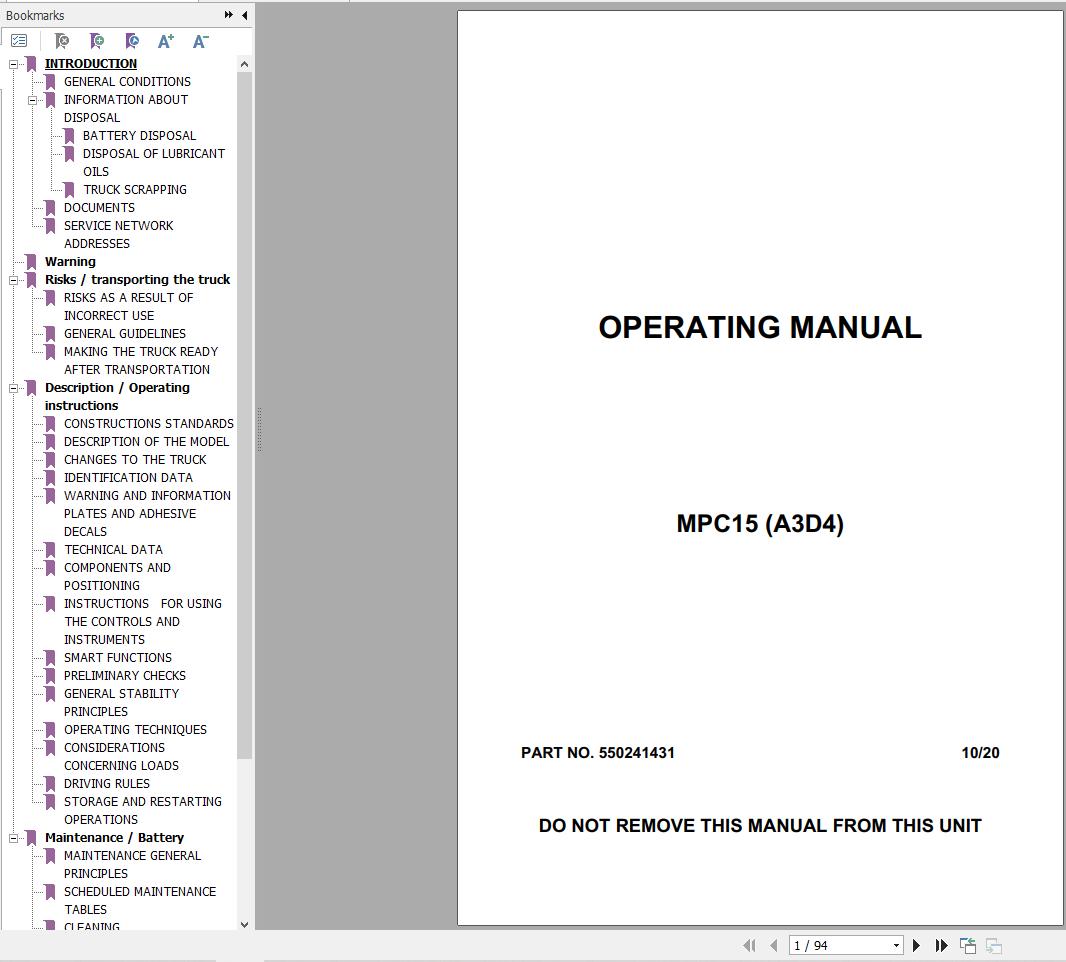Collapse the INFORMATION ABOUT DISPOSAL node
The height and width of the screenshot is (962, 1066).
coord(32,100)
